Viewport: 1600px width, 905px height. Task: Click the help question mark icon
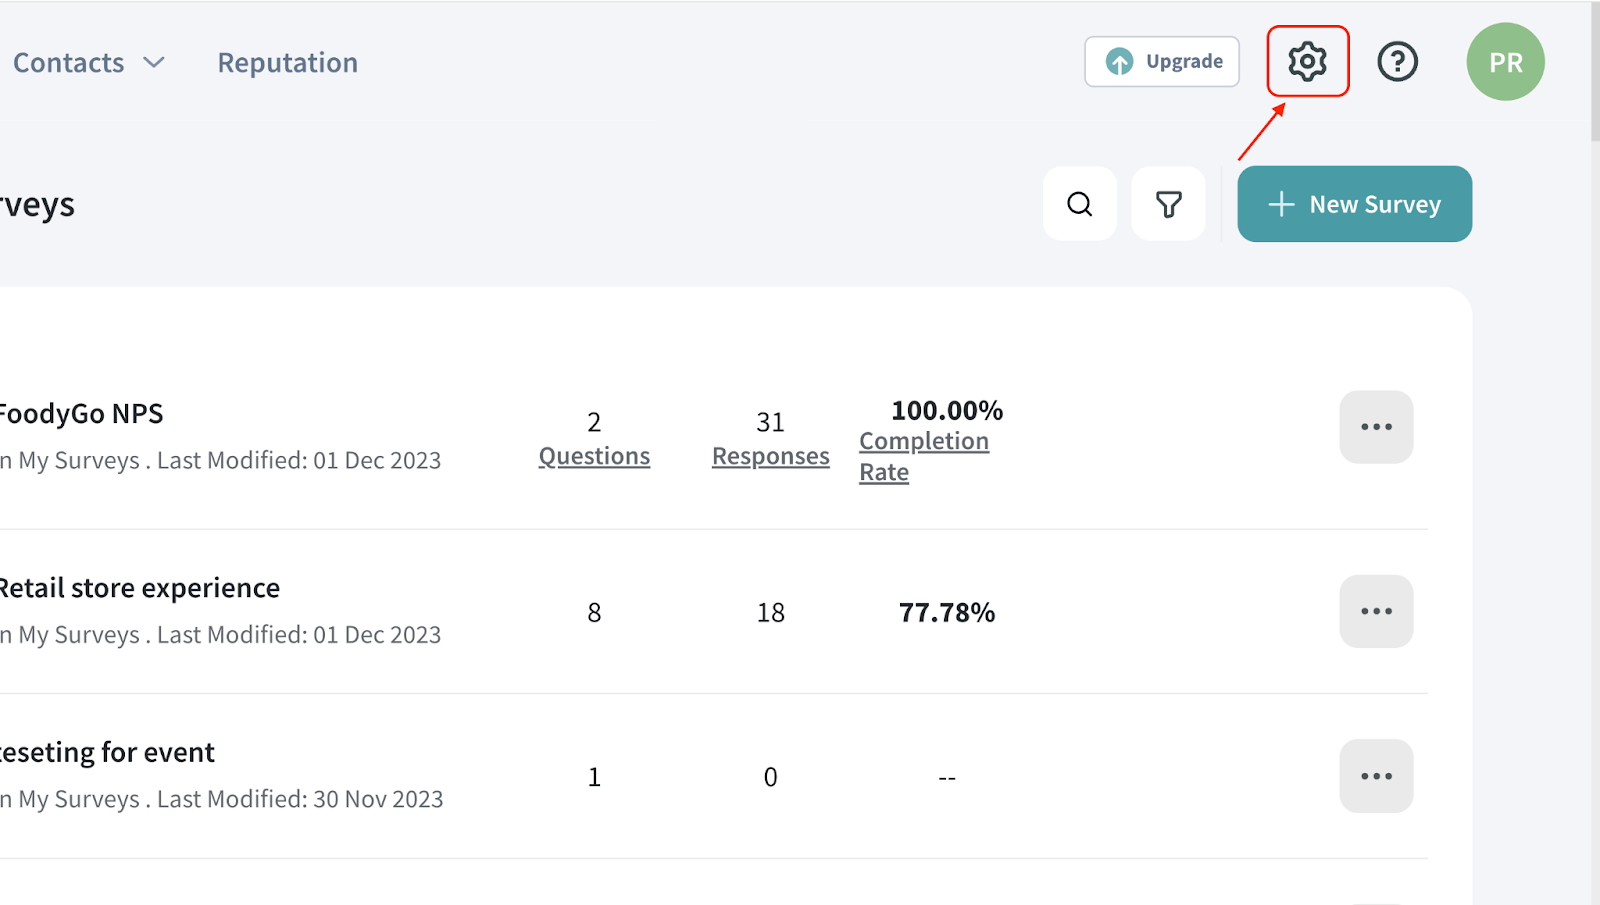pyautogui.click(x=1397, y=62)
